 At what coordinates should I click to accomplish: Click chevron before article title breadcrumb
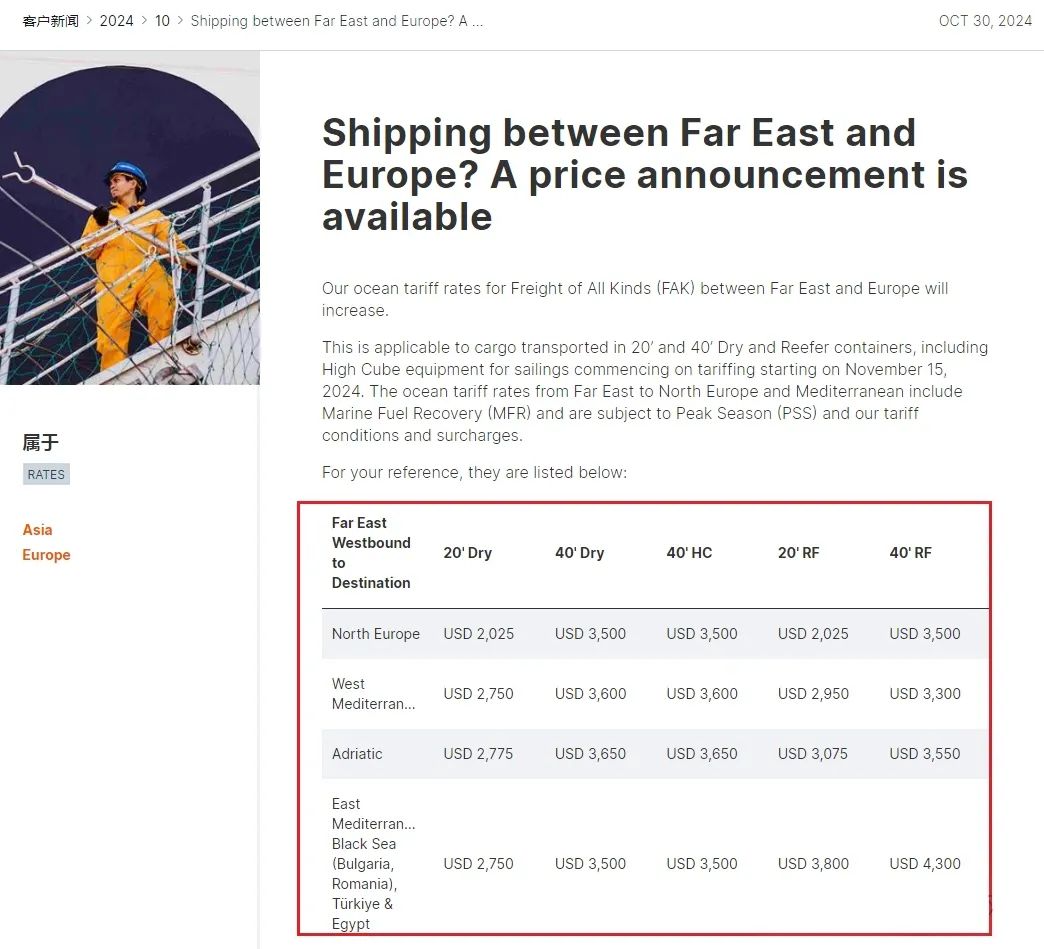coord(180,21)
